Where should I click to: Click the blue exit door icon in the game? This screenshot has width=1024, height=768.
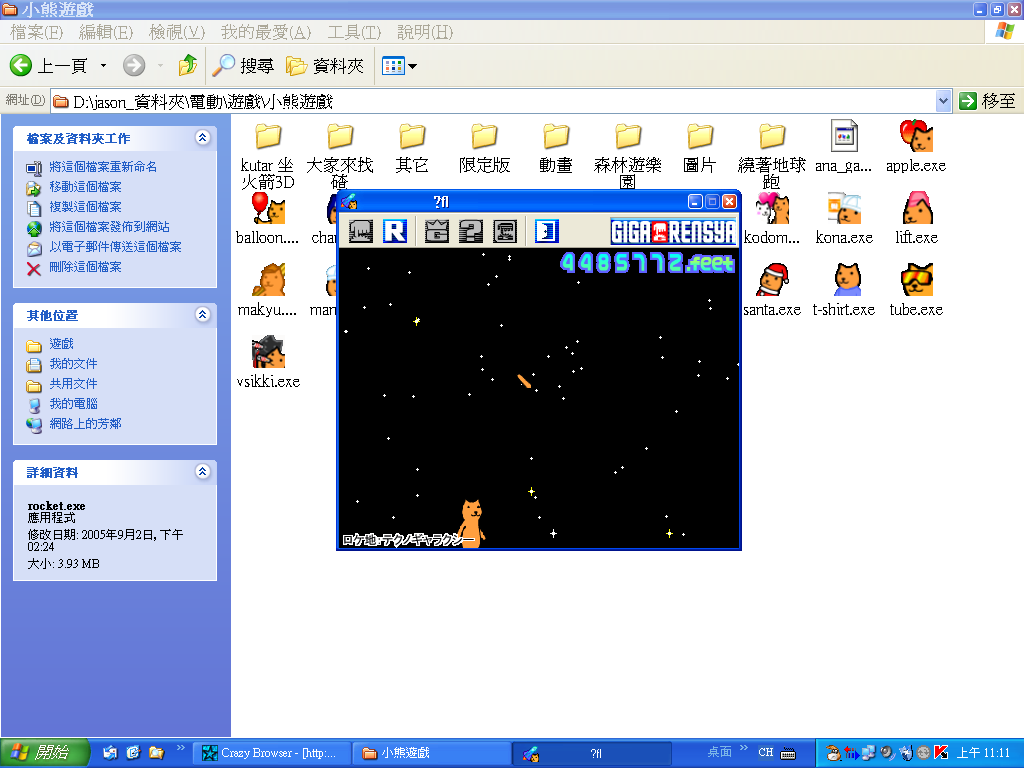[547, 231]
